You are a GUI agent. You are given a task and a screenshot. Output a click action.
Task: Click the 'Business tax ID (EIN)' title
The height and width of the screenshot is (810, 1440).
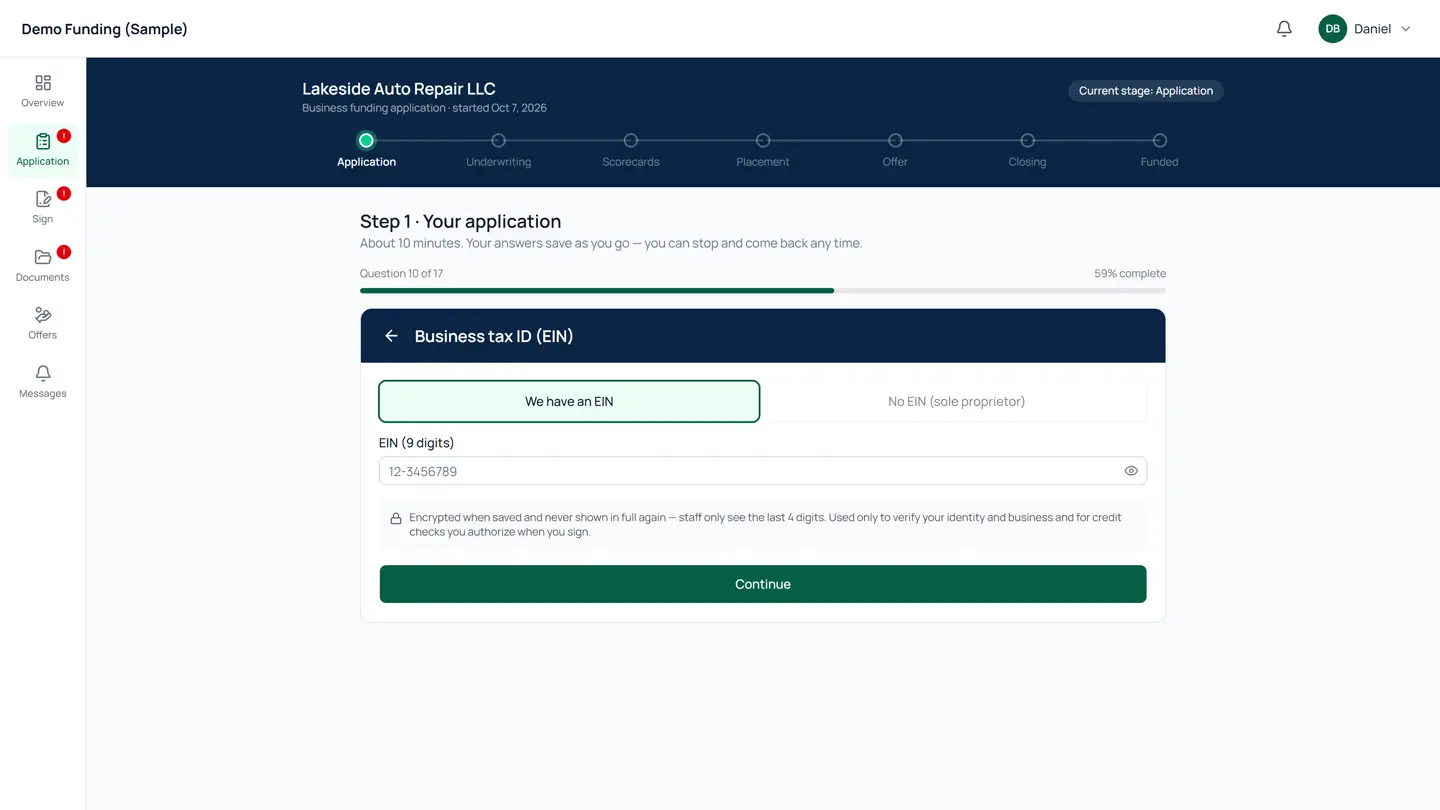coord(494,336)
